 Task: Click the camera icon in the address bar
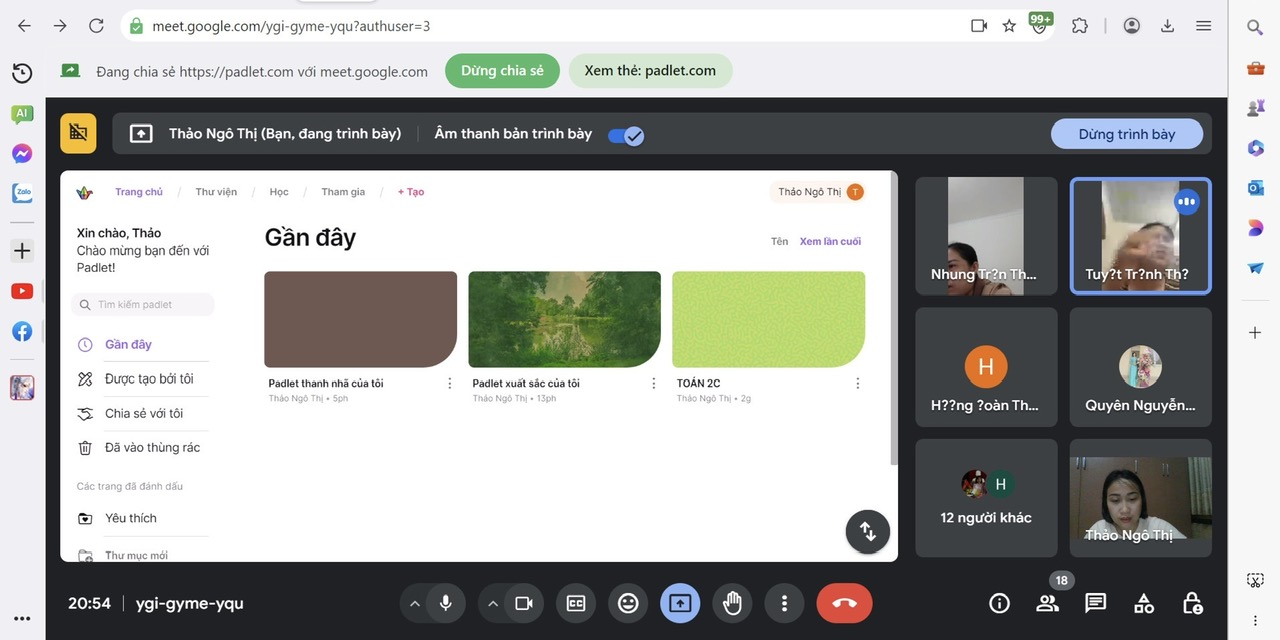[979, 26]
